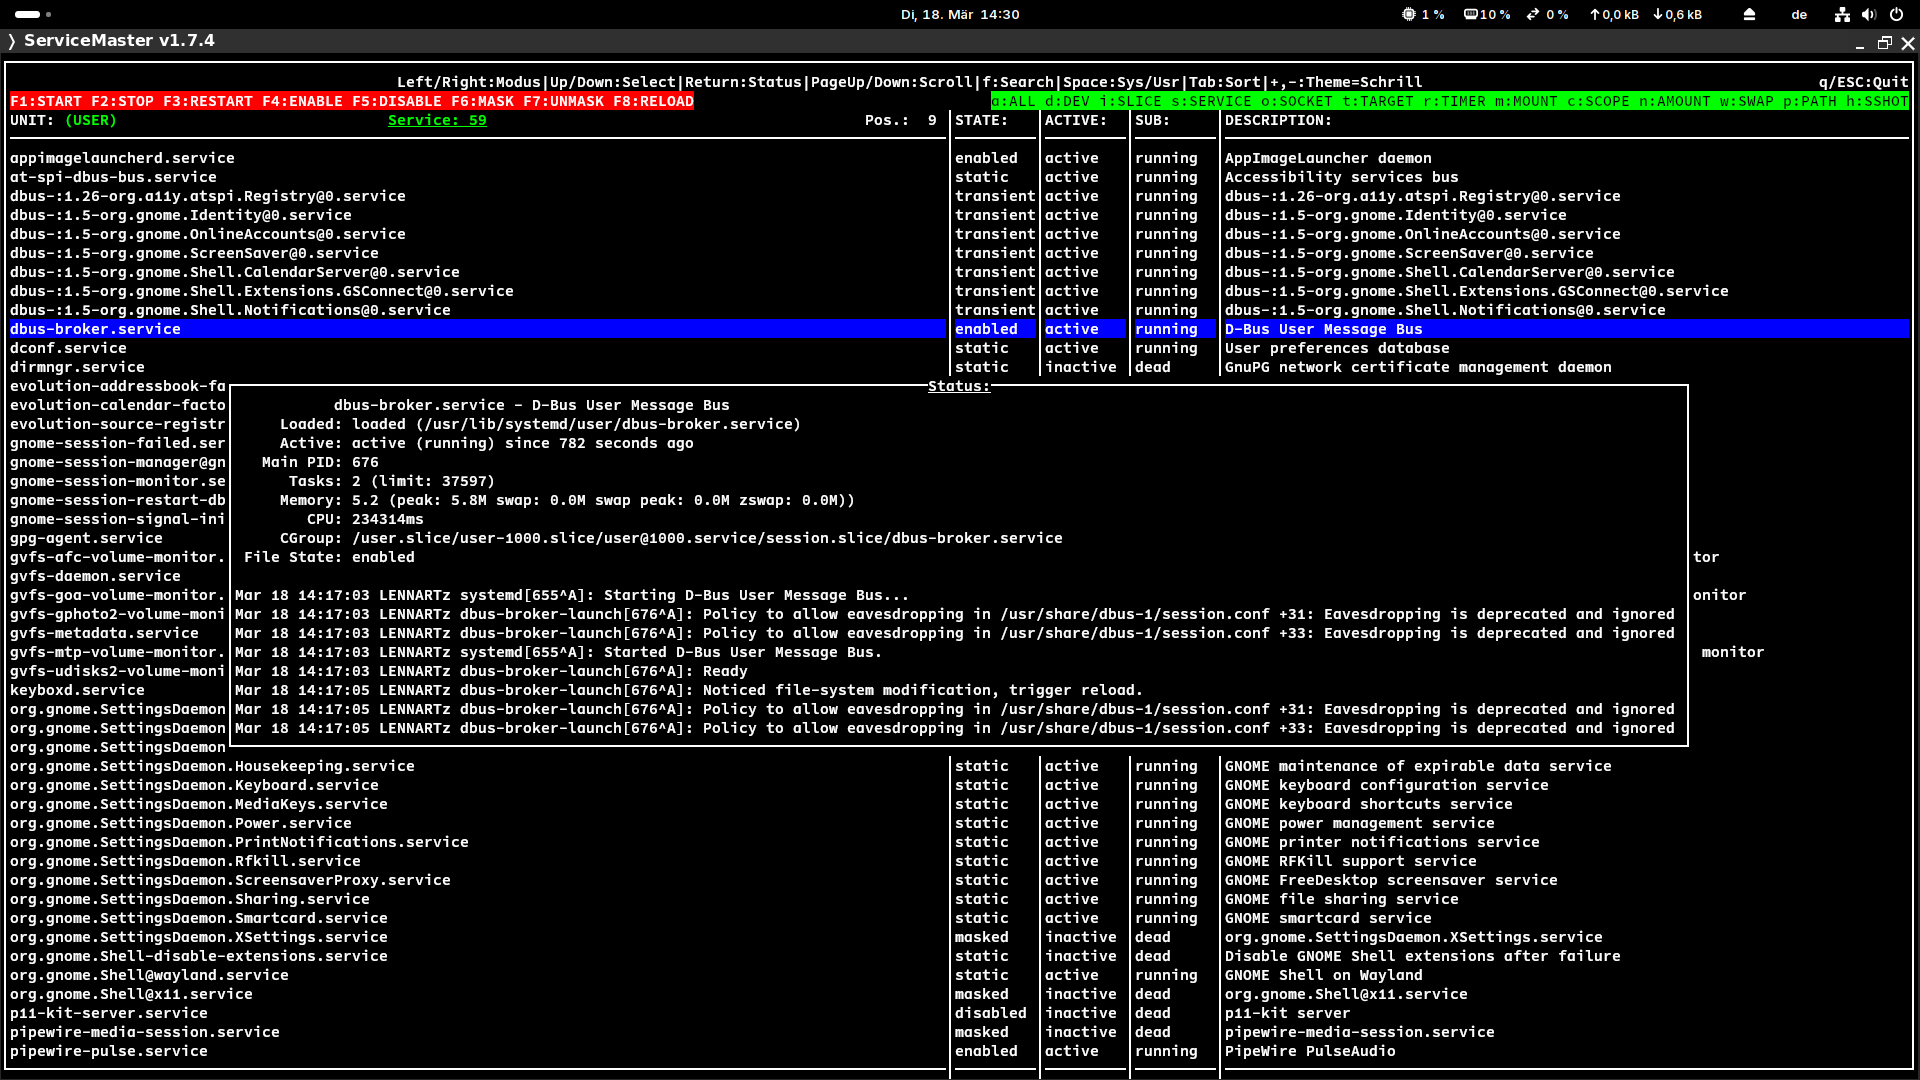Click the underlined 'Service: 59' counter
Image resolution: width=1920 pixels, height=1080 pixels.
[x=437, y=120]
